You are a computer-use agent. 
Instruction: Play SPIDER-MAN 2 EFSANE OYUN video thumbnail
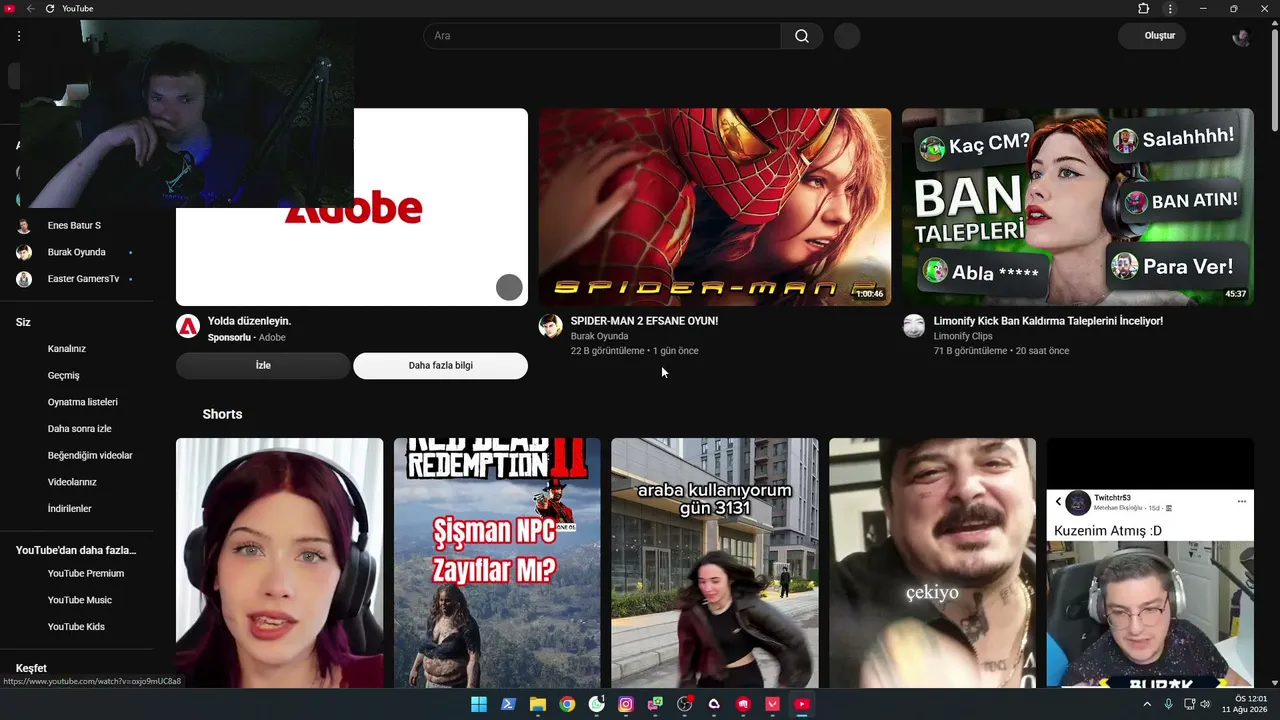tap(715, 207)
